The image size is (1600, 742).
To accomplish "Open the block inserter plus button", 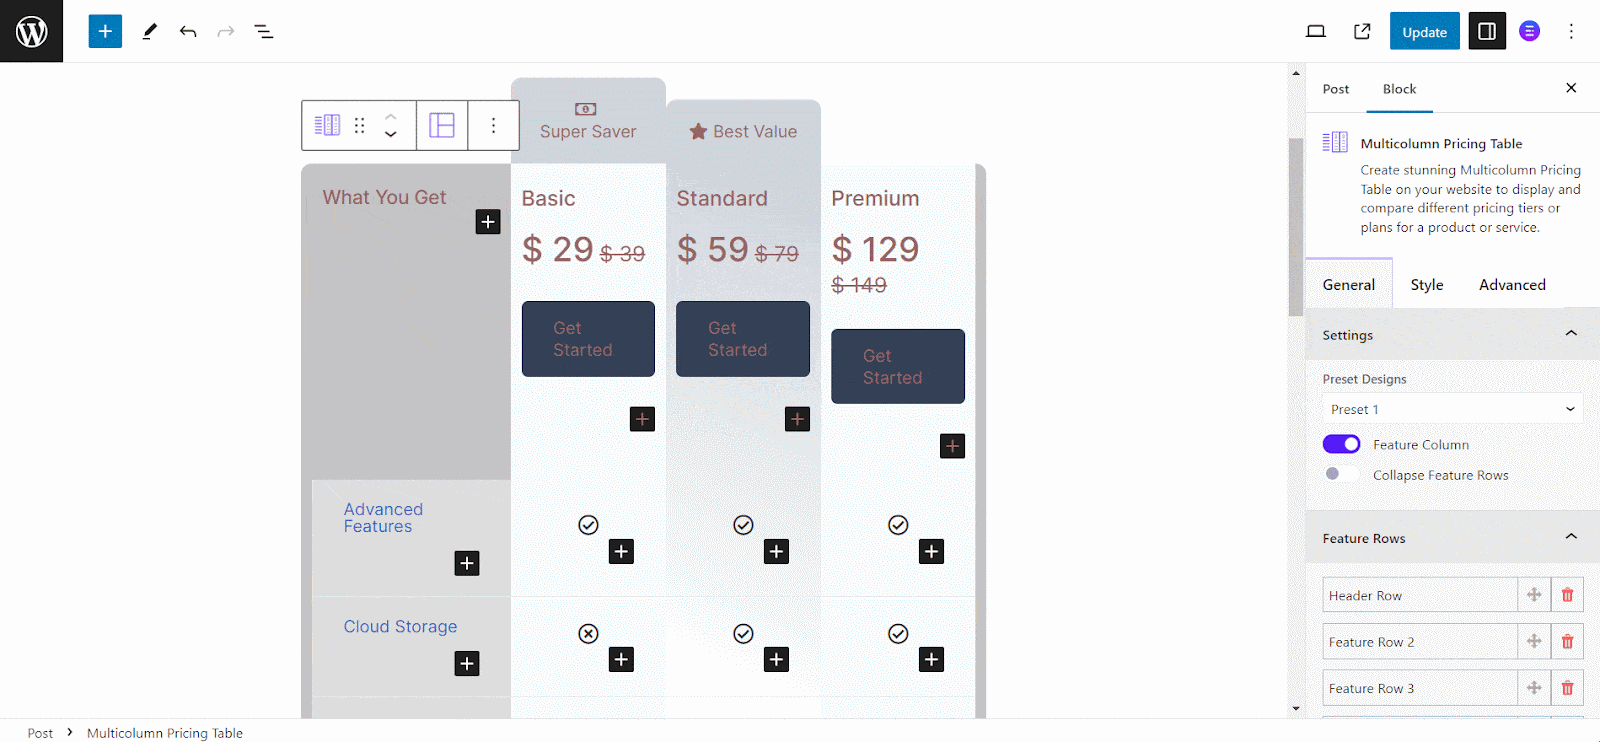I will click(x=105, y=31).
